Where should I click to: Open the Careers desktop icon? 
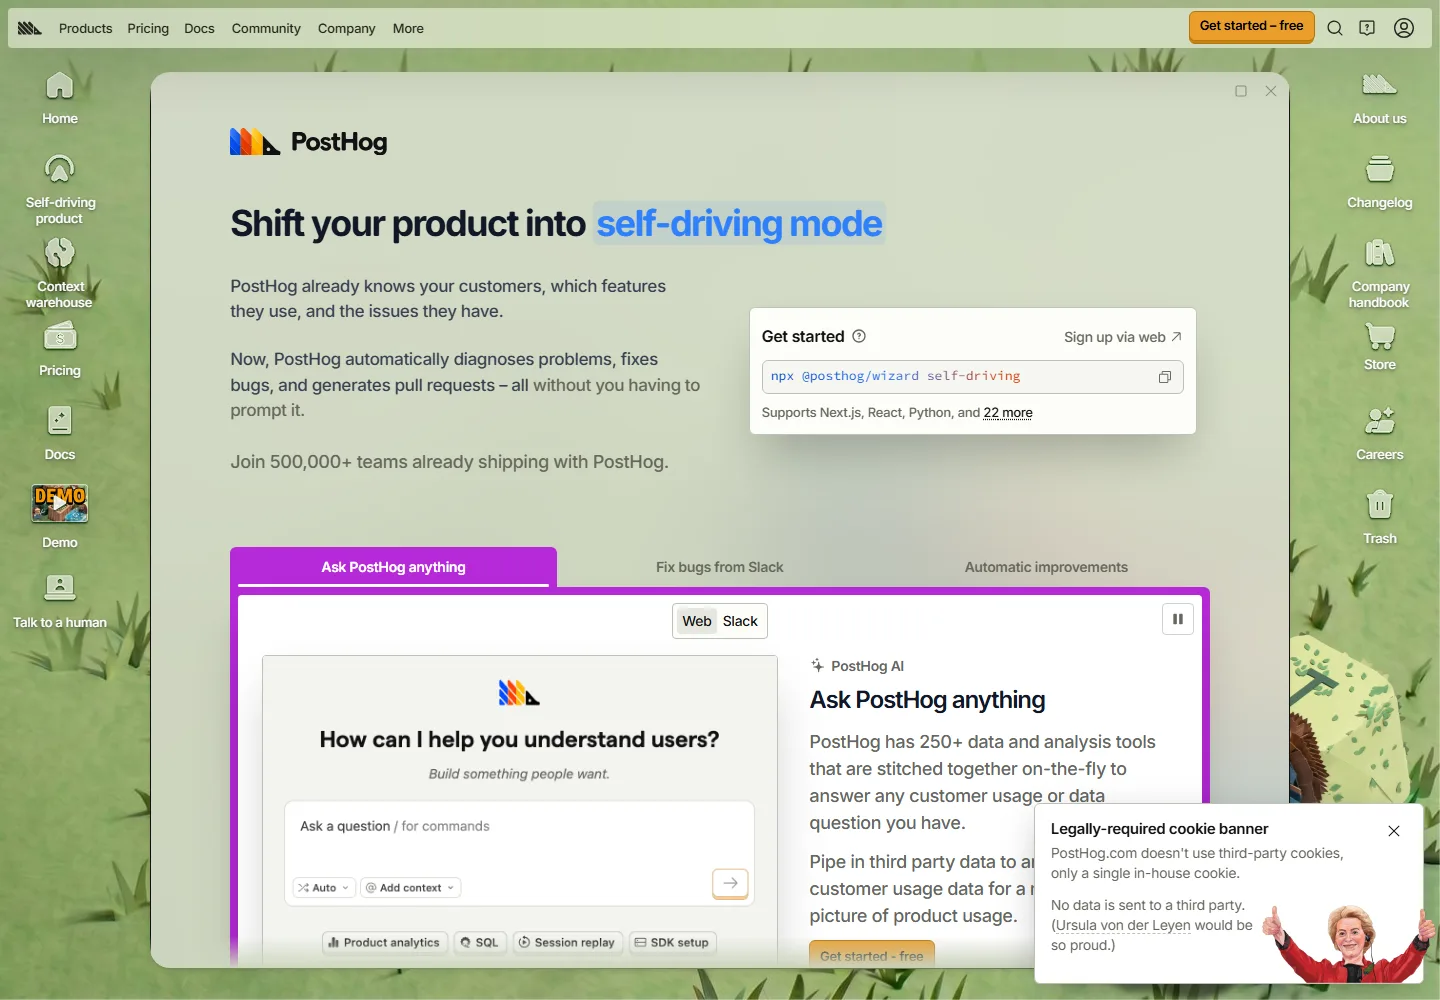pos(1380,433)
